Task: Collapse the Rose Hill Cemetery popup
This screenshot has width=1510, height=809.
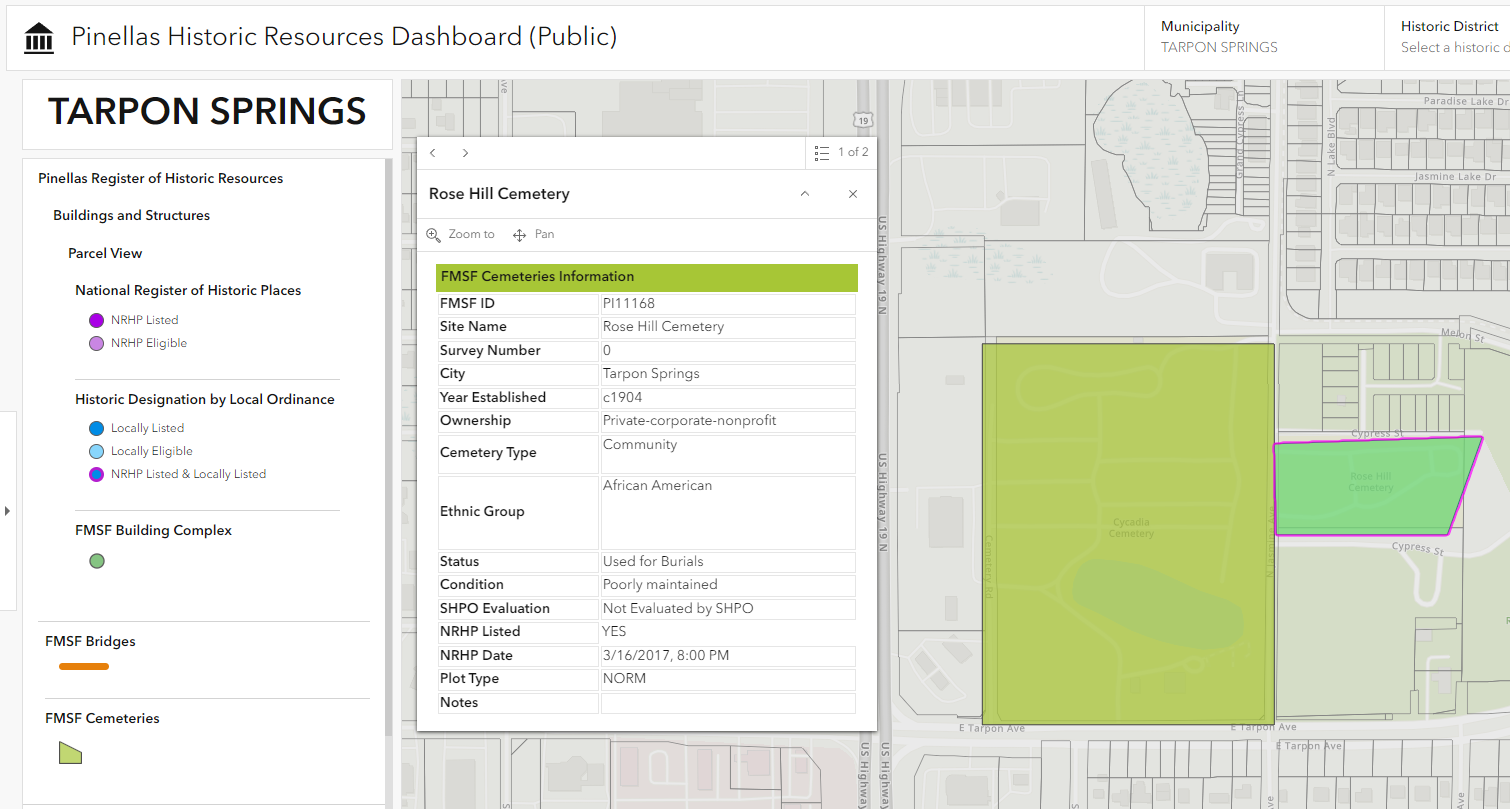Action: point(804,194)
